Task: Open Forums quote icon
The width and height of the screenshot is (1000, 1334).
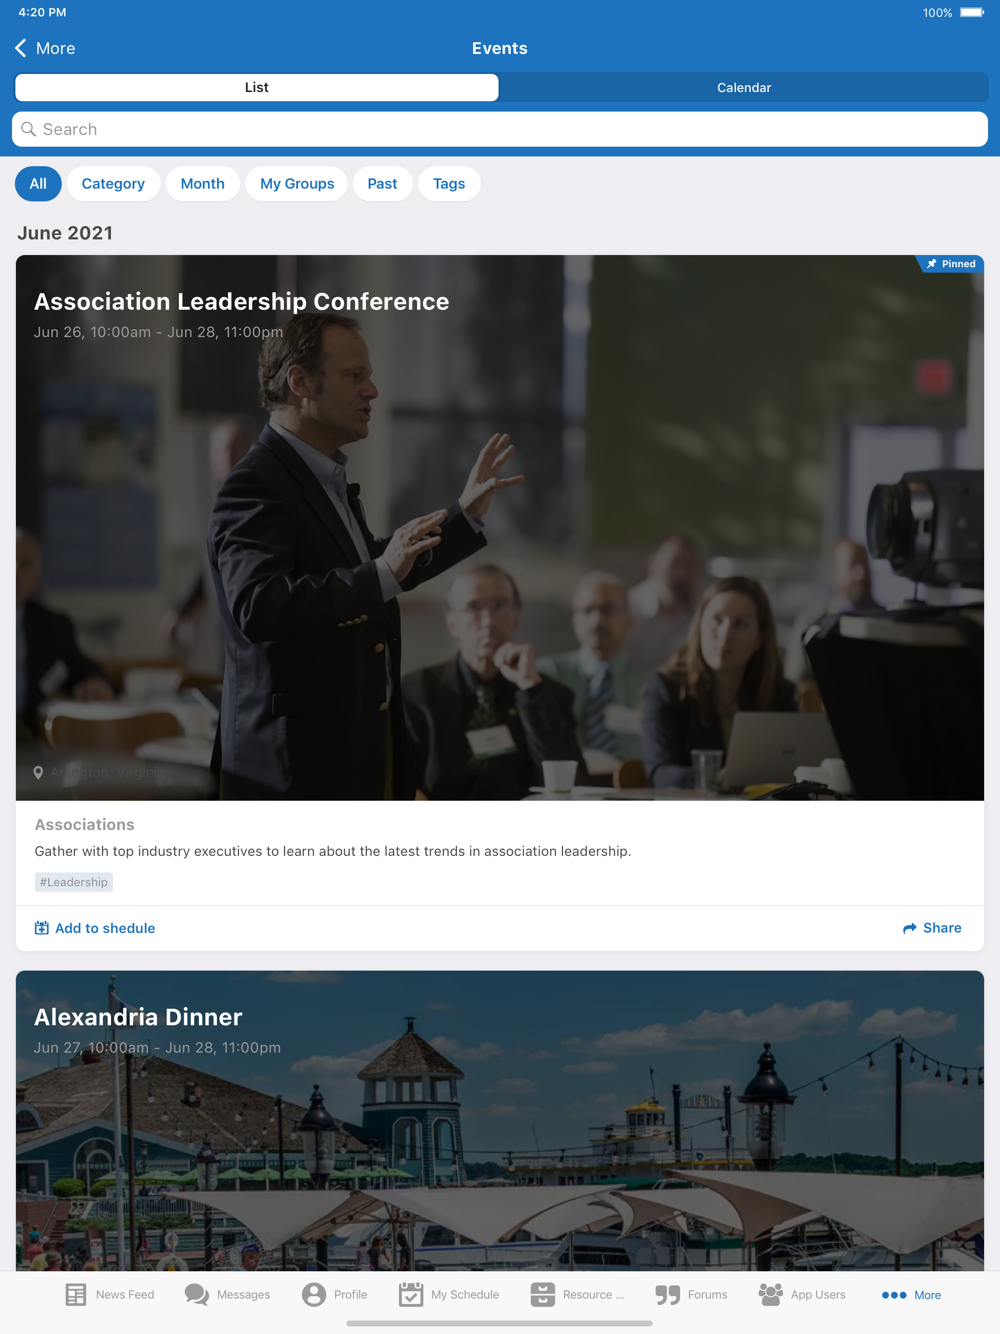Action: [x=668, y=1295]
